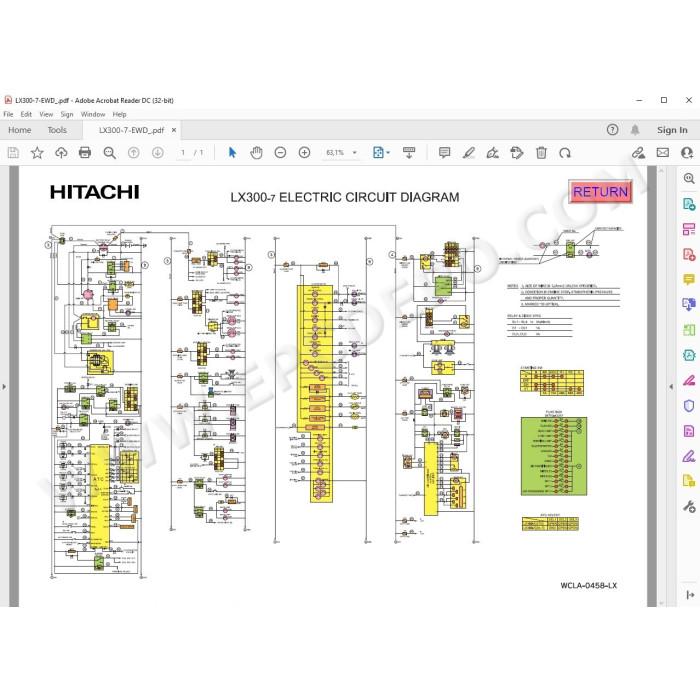Switch to the Tools tab

pos(57,130)
